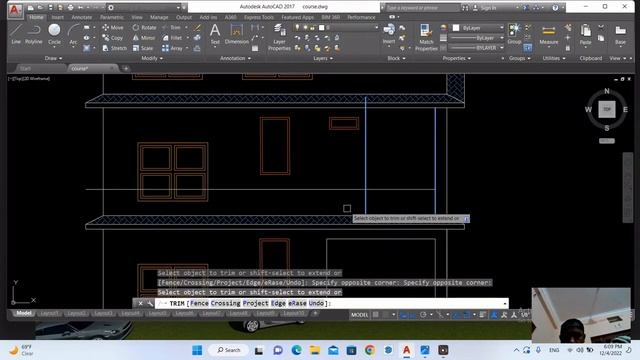Toggle MODEL space button in status bar
The height and width of the screenshot is (360, 640).
pos(359,315)
